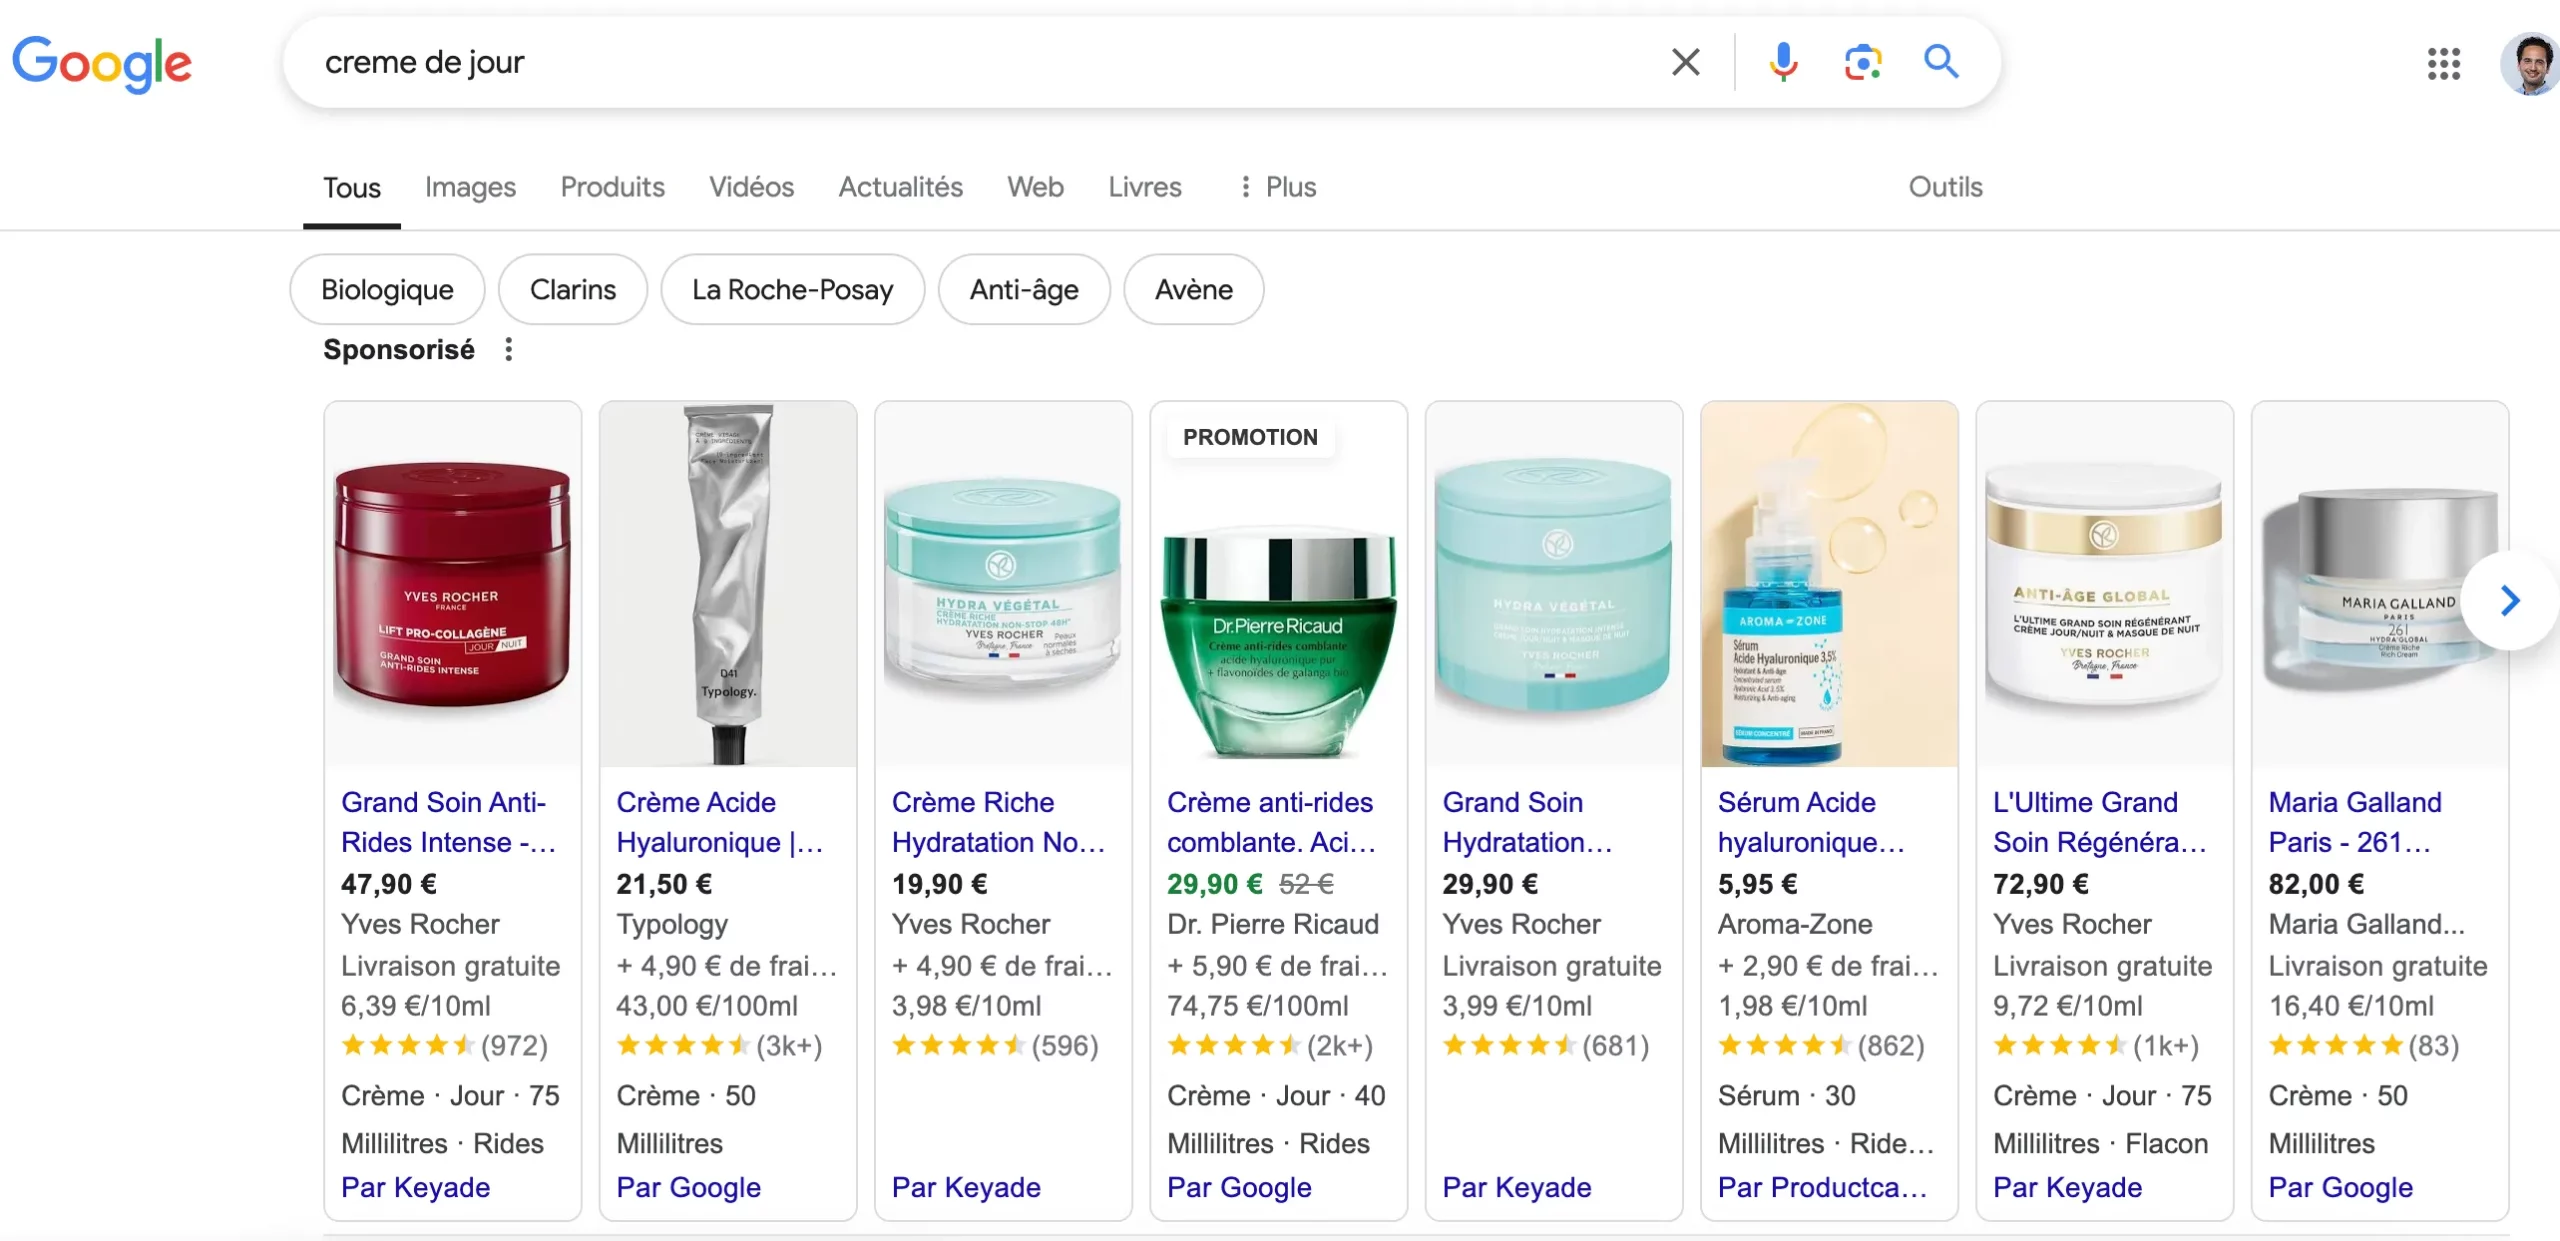Open Google Lens image search
The height and width of the screenshot is (1241, 2560).
(x=1862, y=62)
